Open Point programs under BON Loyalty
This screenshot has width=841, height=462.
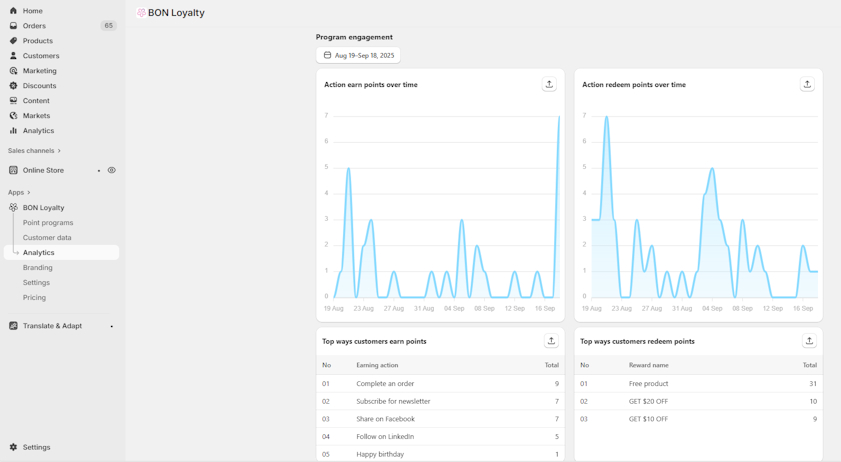pyautogui.click(x=48, y=223)
